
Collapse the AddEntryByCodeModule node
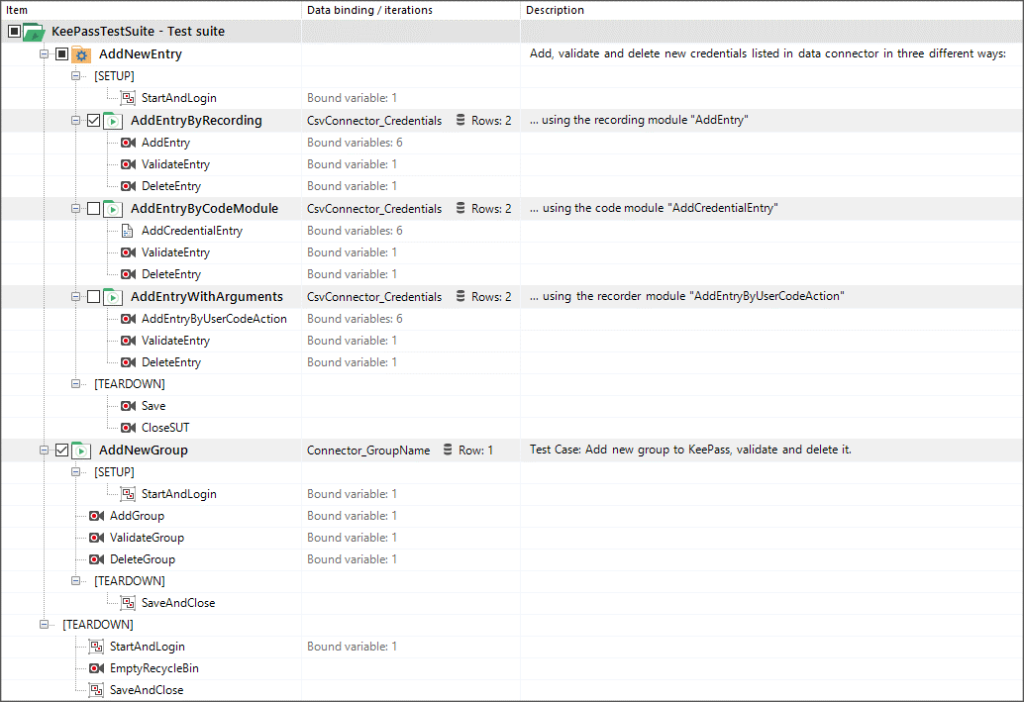tap(76, 209)
